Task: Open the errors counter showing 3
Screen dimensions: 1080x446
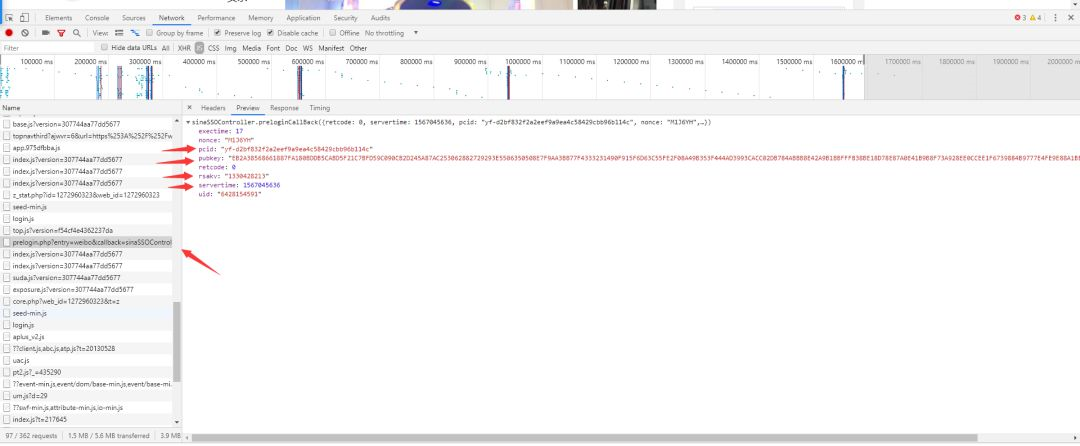Action: [1020, 18]
